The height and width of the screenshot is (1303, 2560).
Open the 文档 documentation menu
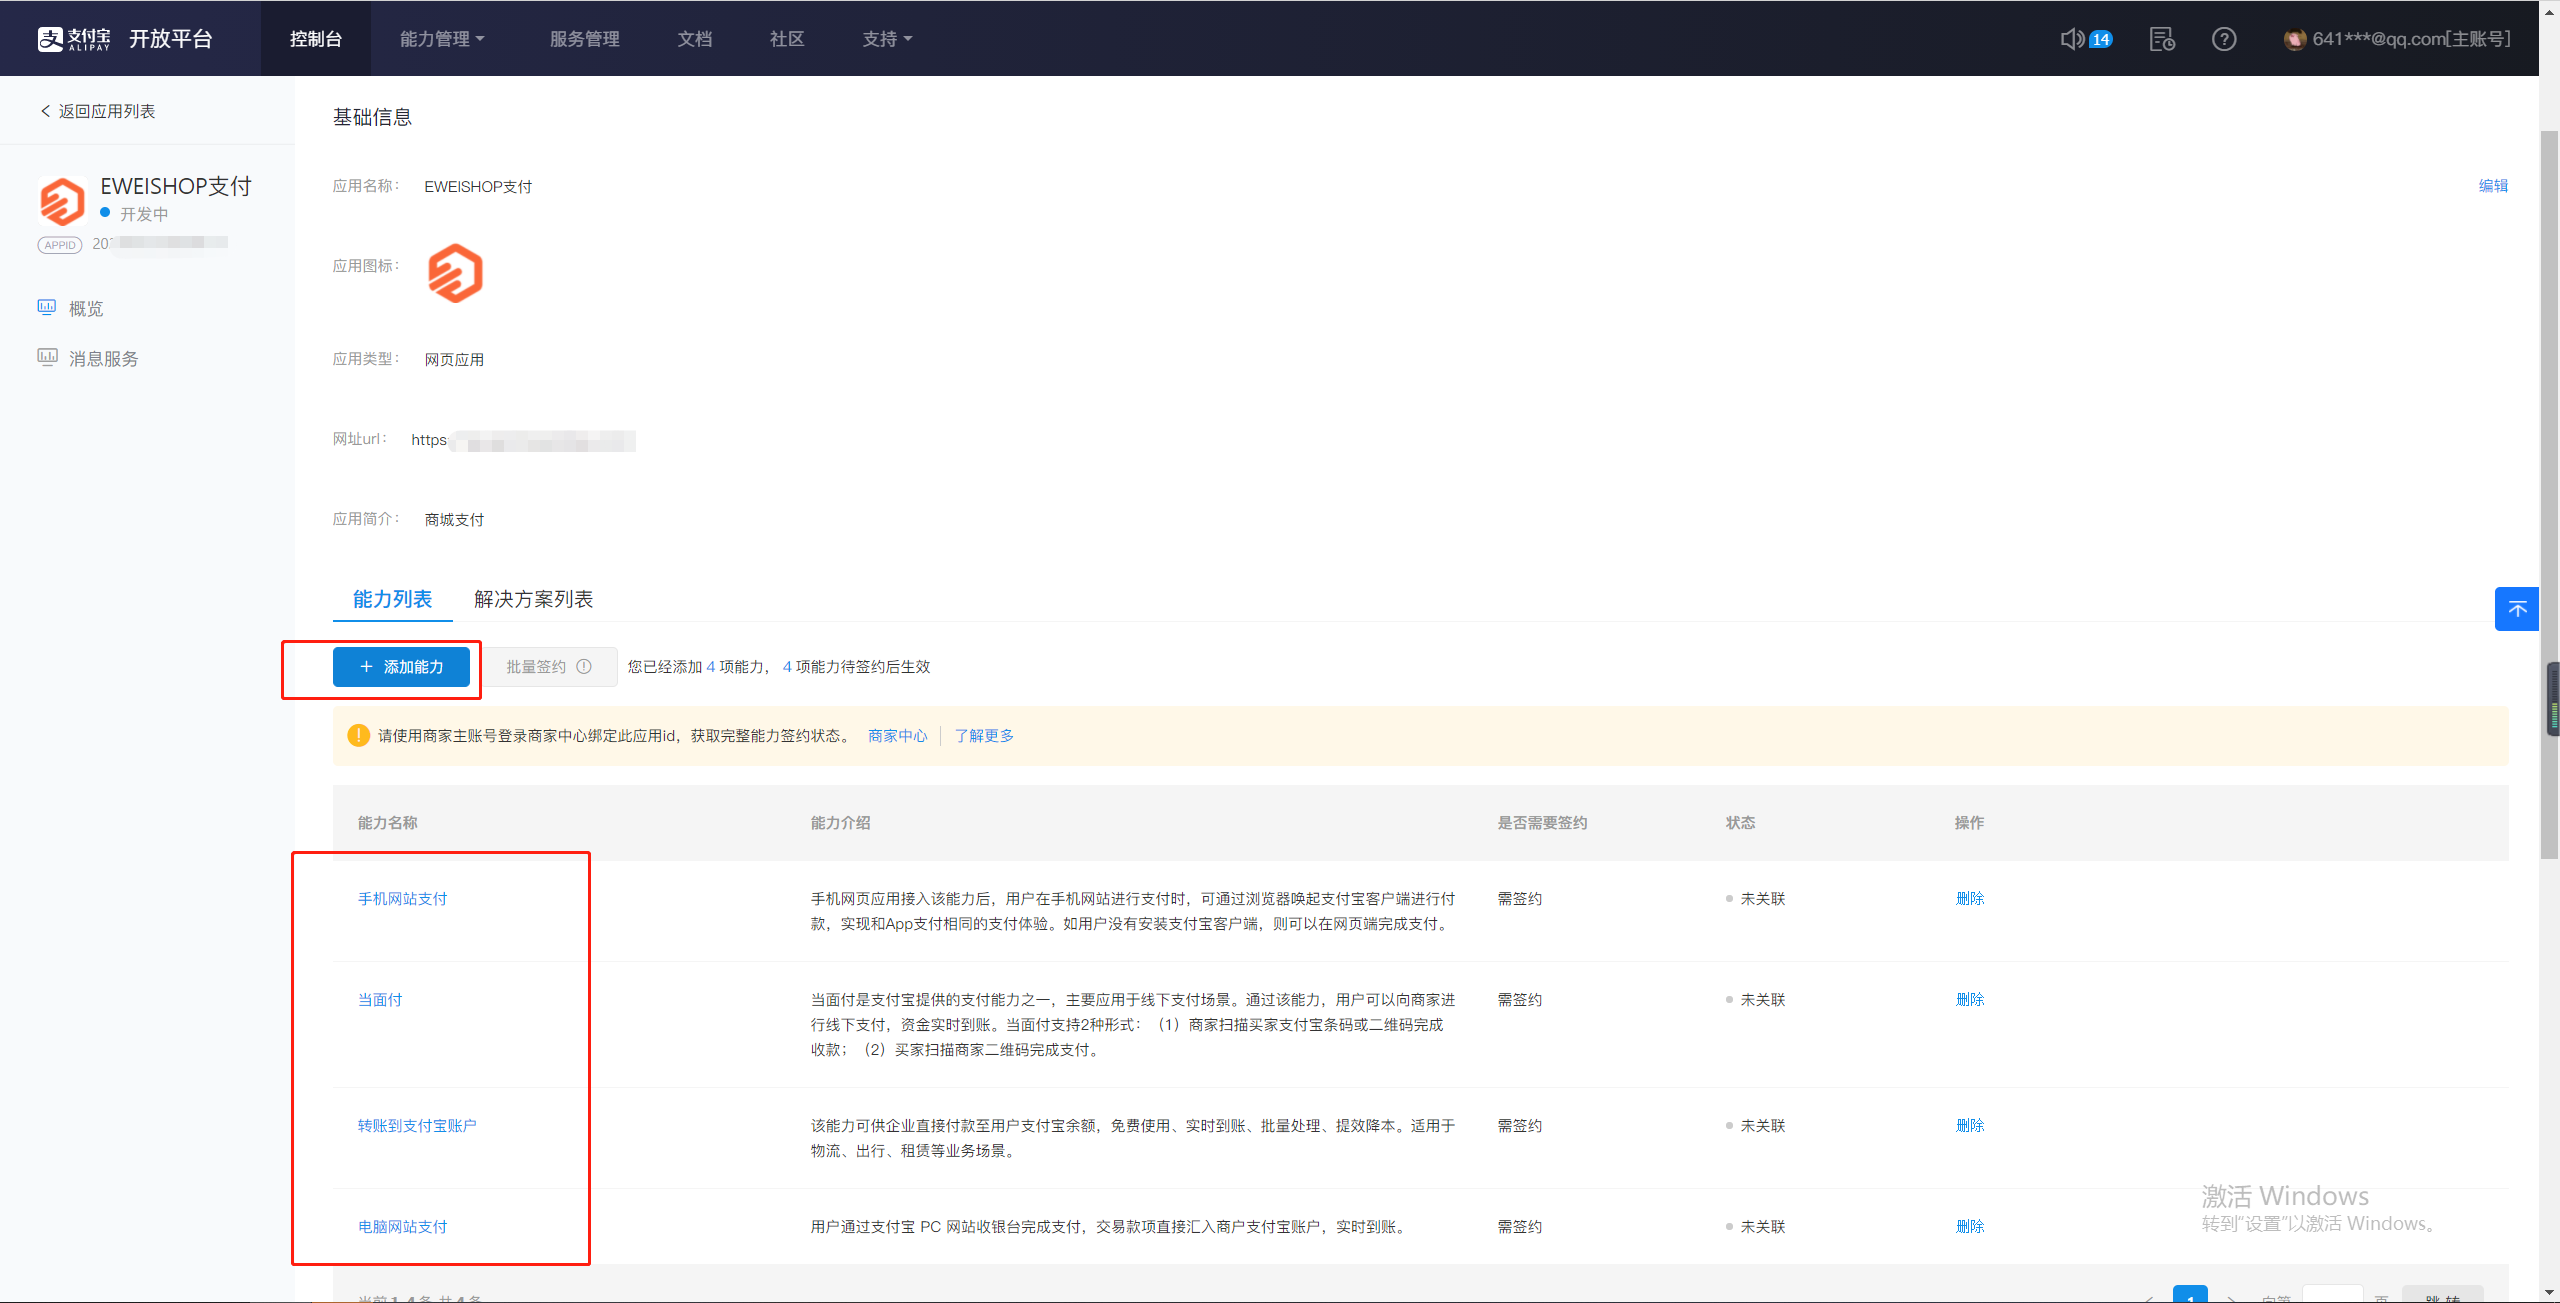695,39
